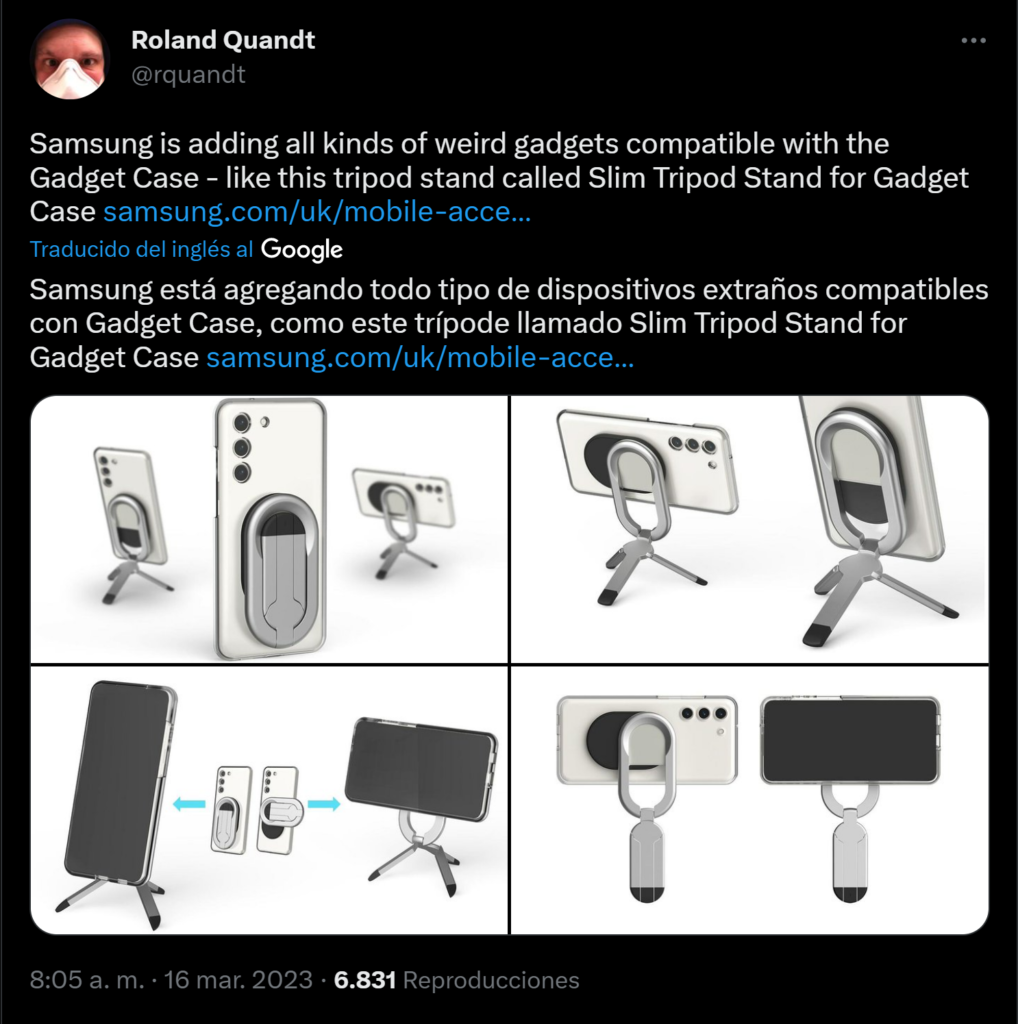
Task: Click the right blue arrow in image
Action: point(324,804)
